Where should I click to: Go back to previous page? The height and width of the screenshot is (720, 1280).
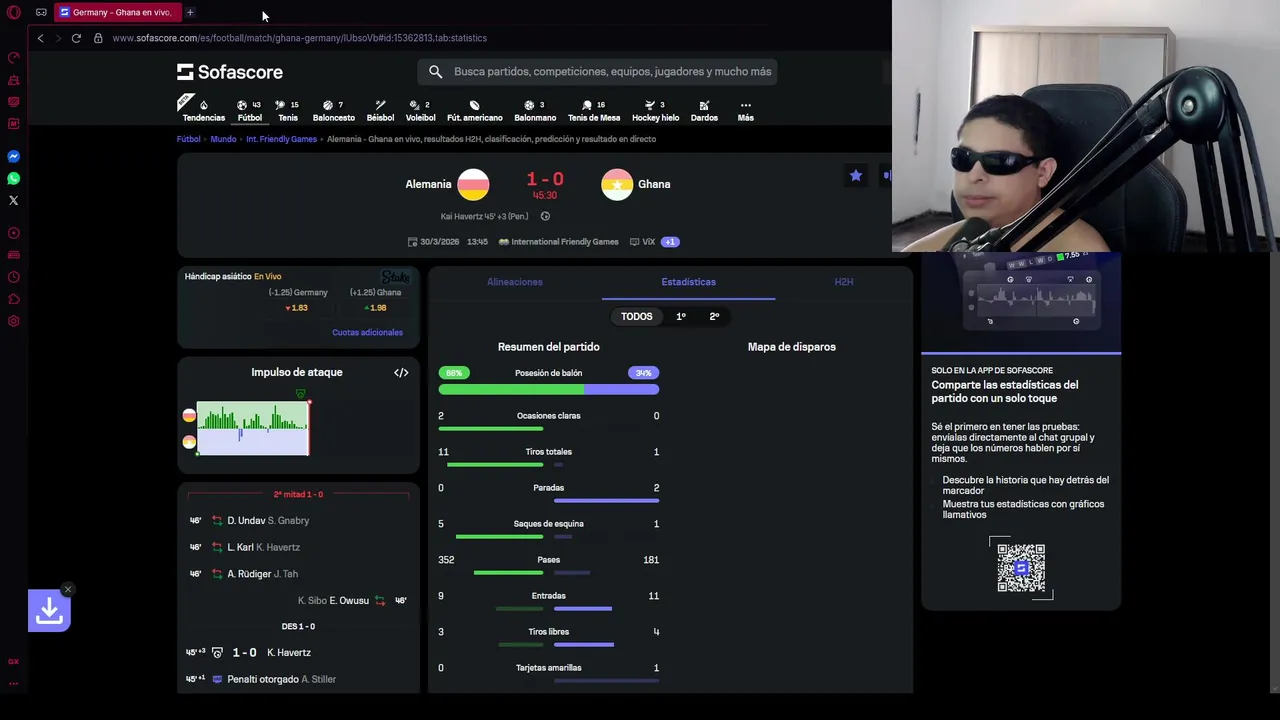(x=40, y=38)
